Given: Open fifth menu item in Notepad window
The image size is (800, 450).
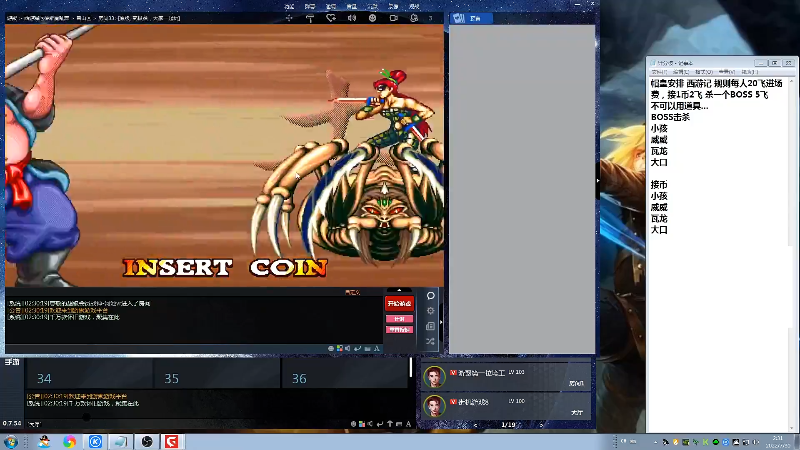Looking at the screenshot, I should [x=749, y=72].
